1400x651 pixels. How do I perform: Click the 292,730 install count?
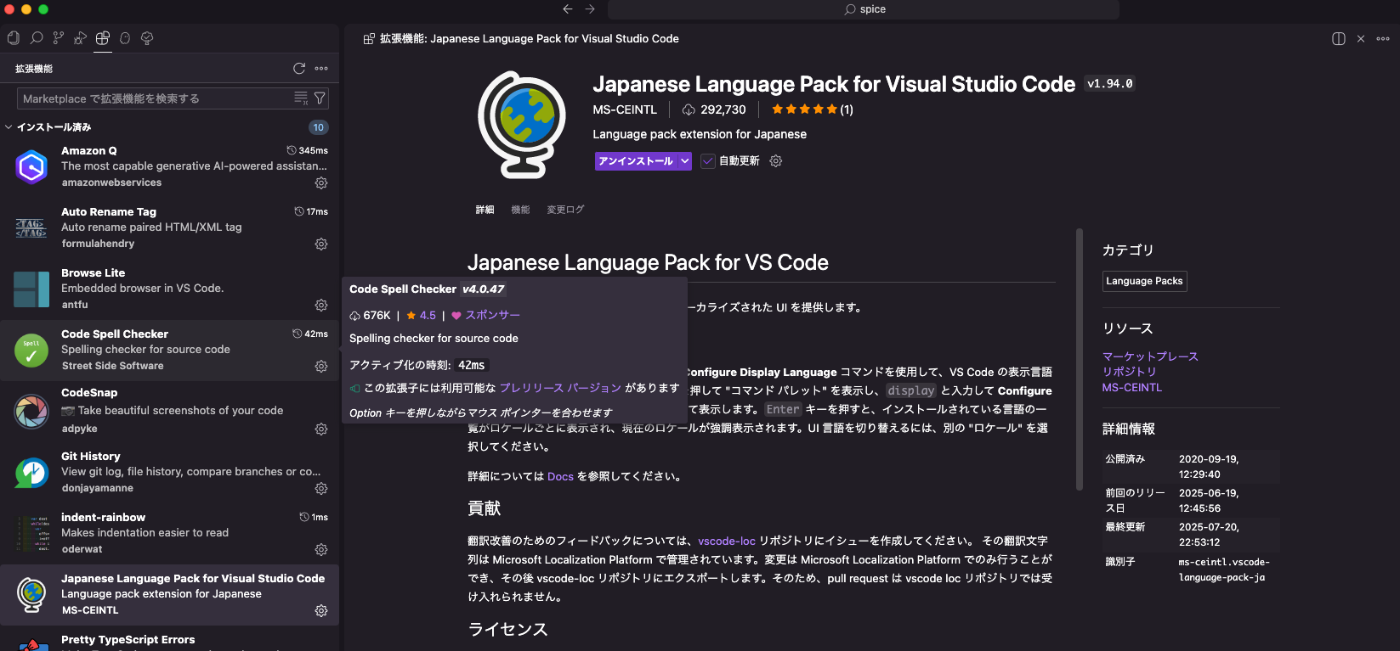click(714, 110)
